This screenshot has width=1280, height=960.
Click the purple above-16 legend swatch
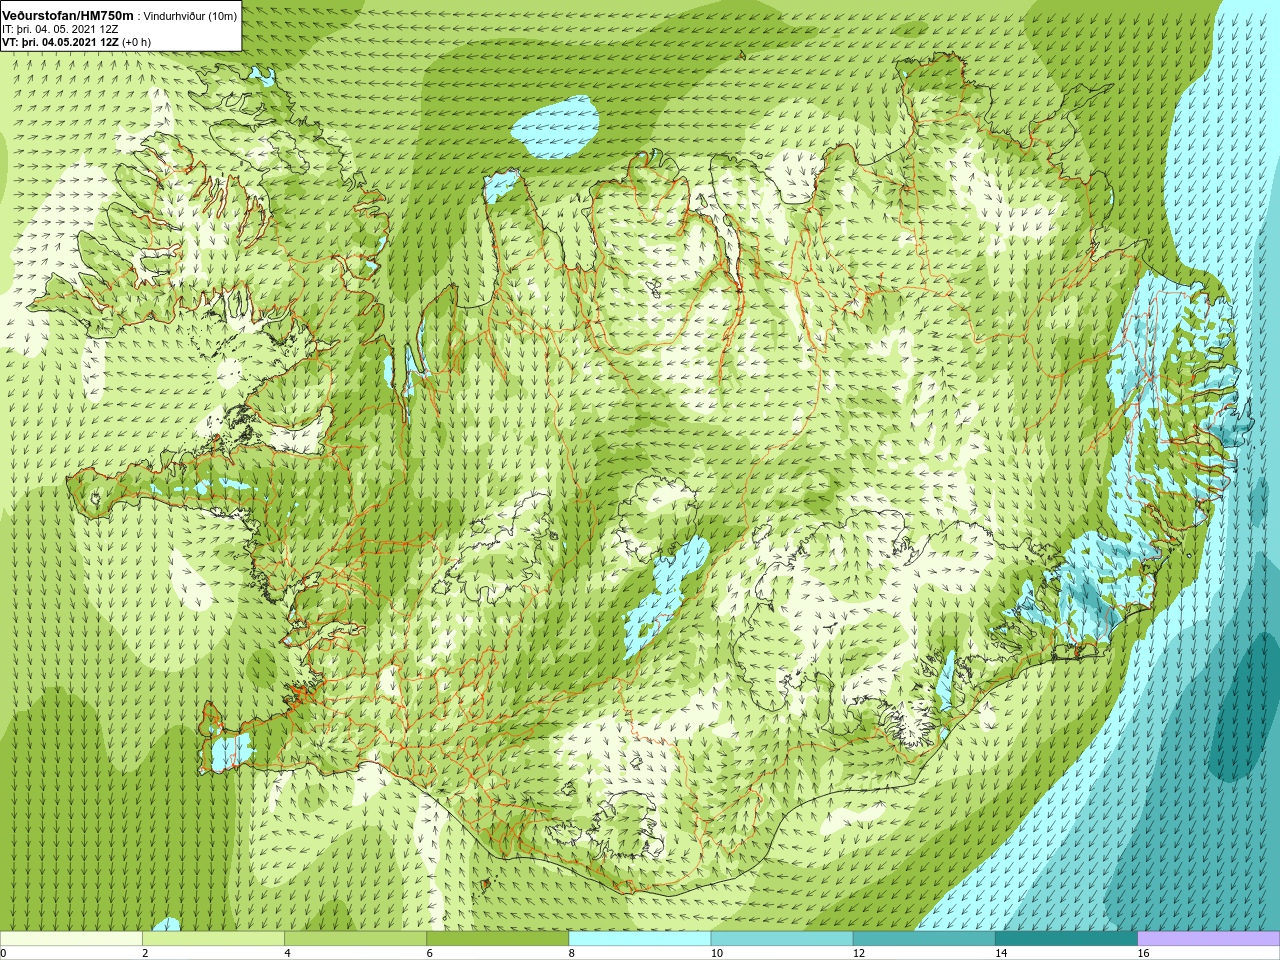pyautogui.click(x=1209, y=938)
